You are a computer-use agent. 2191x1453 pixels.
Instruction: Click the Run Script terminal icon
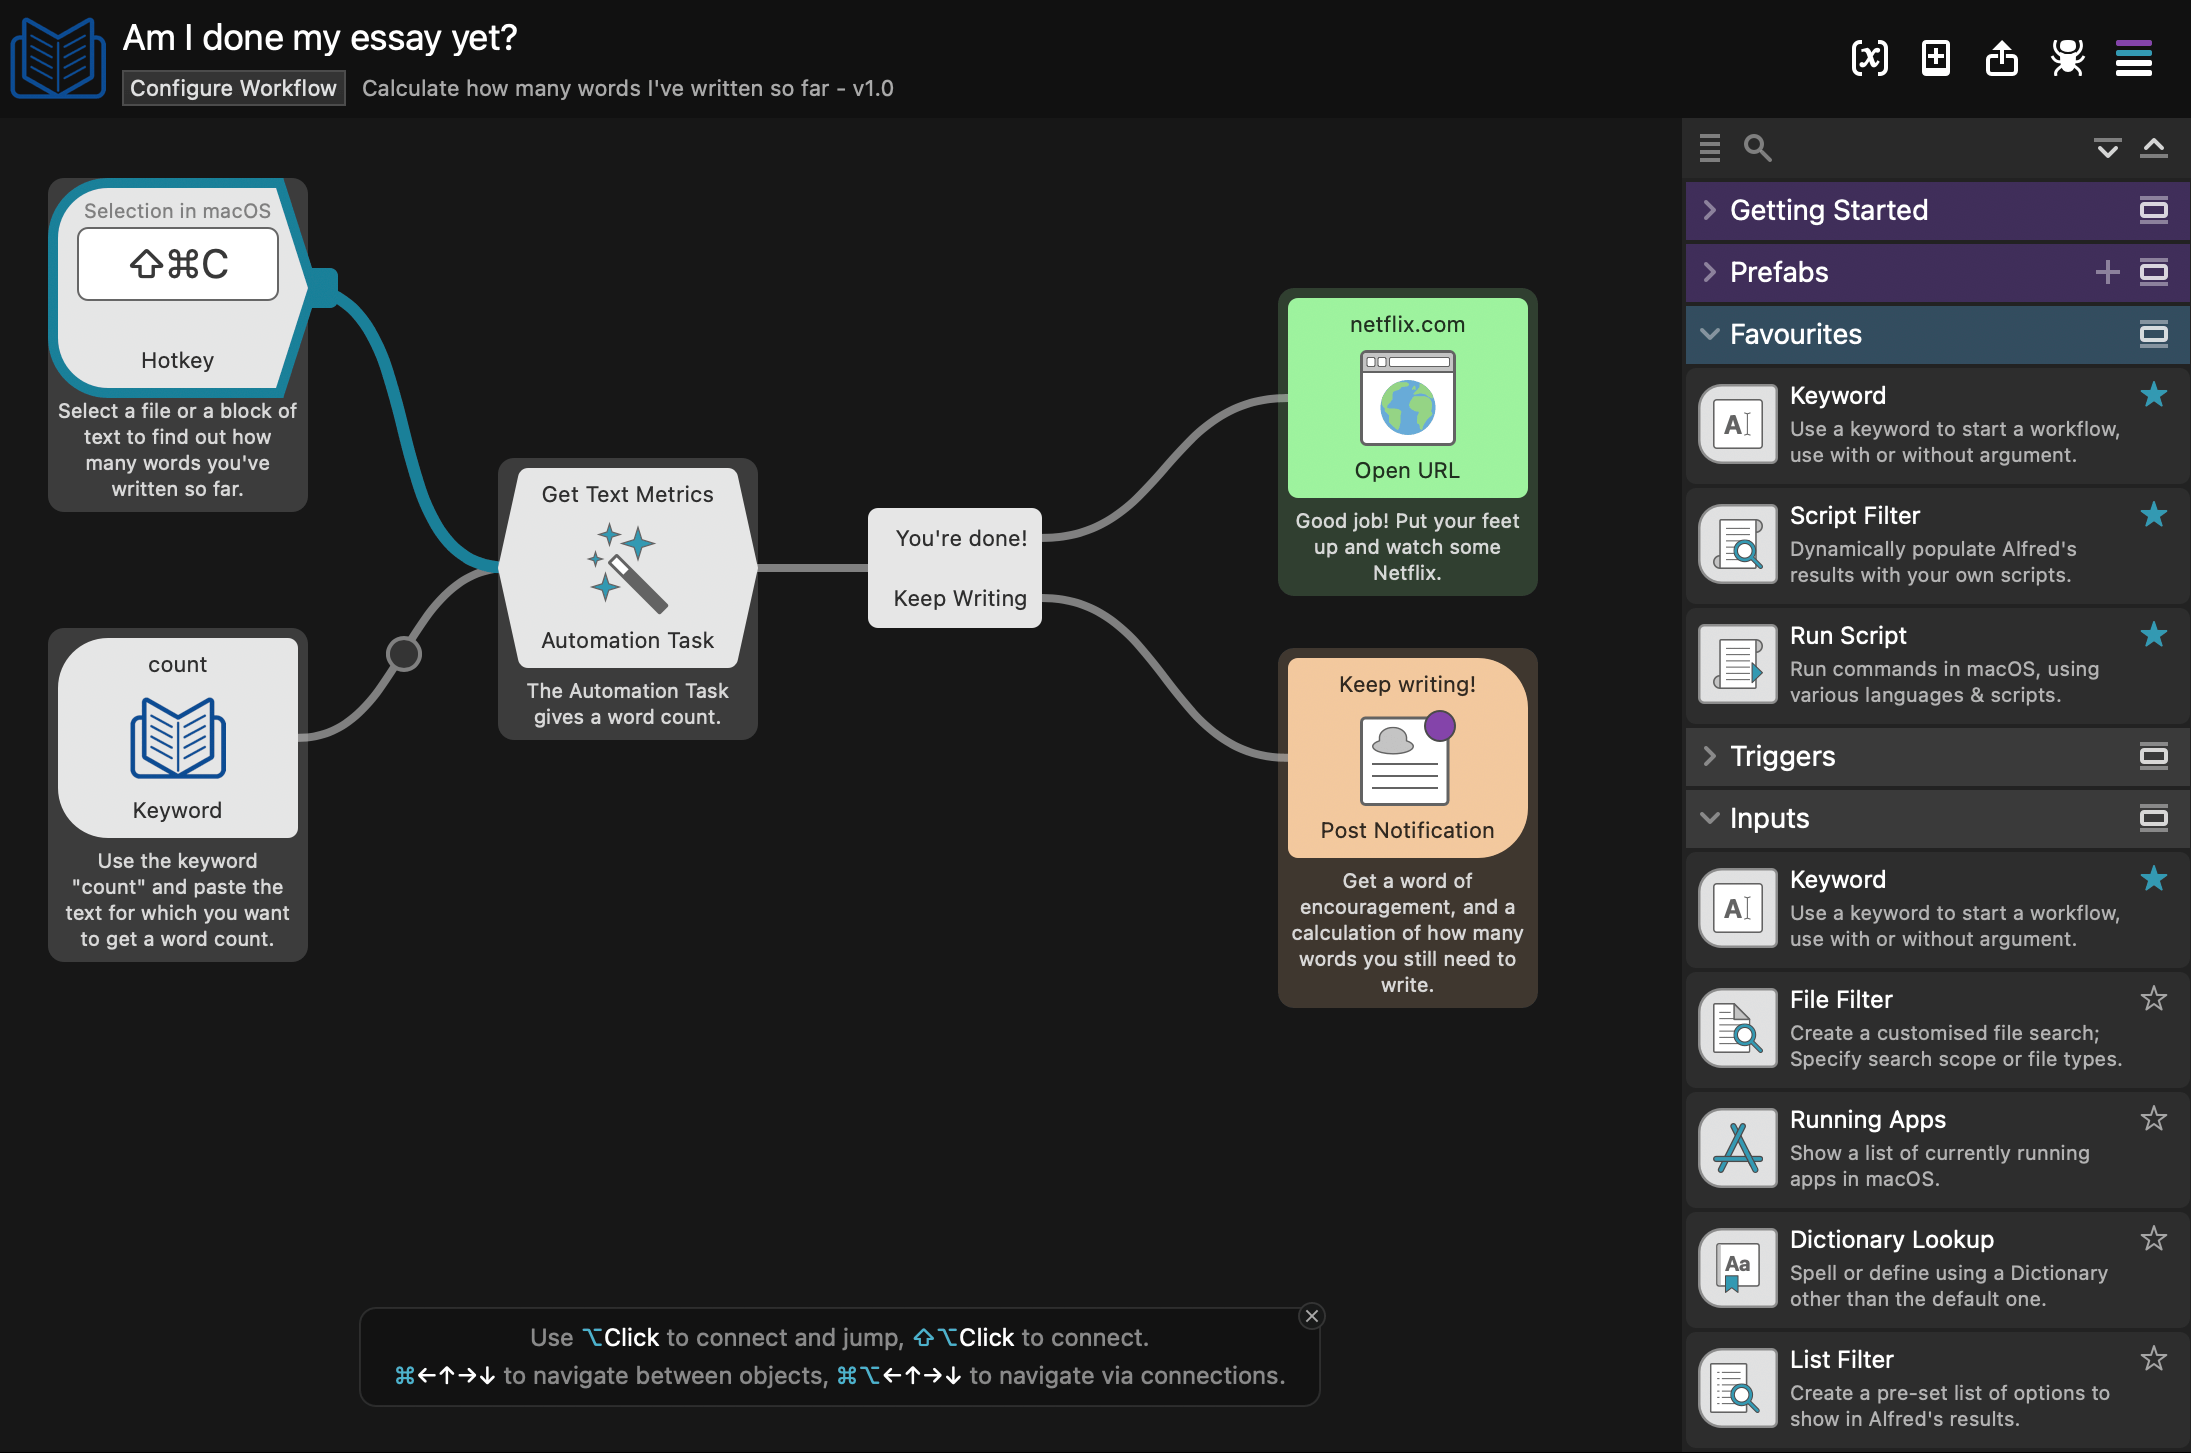[1737, 663]
